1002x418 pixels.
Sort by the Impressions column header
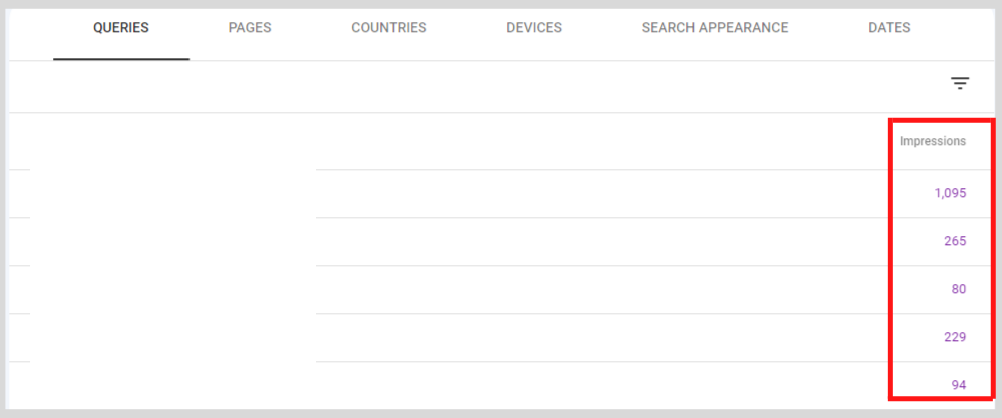[x=933, y=141]
